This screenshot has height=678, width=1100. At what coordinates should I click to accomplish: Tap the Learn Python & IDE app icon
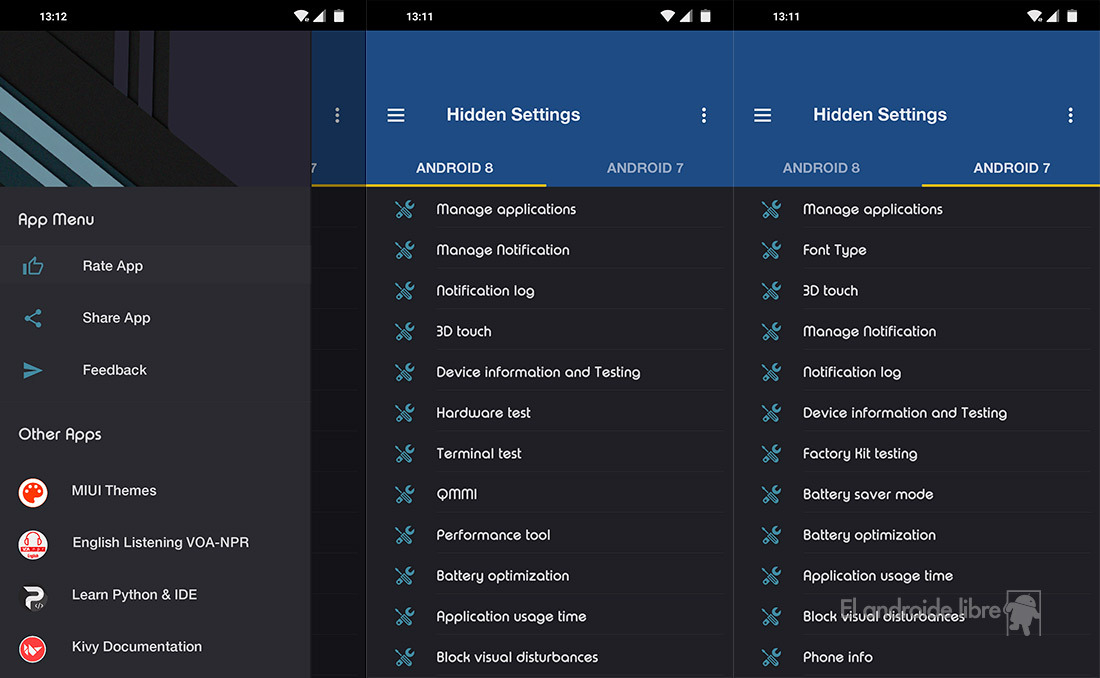[33, 596]
